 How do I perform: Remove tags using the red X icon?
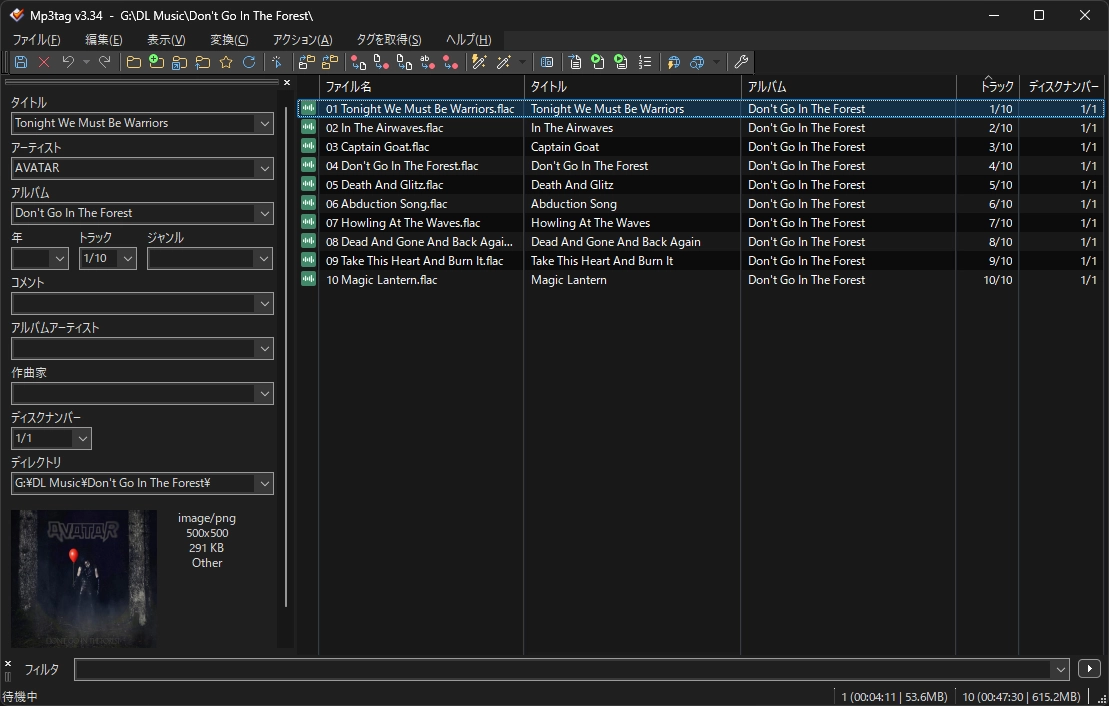(44, 62)
